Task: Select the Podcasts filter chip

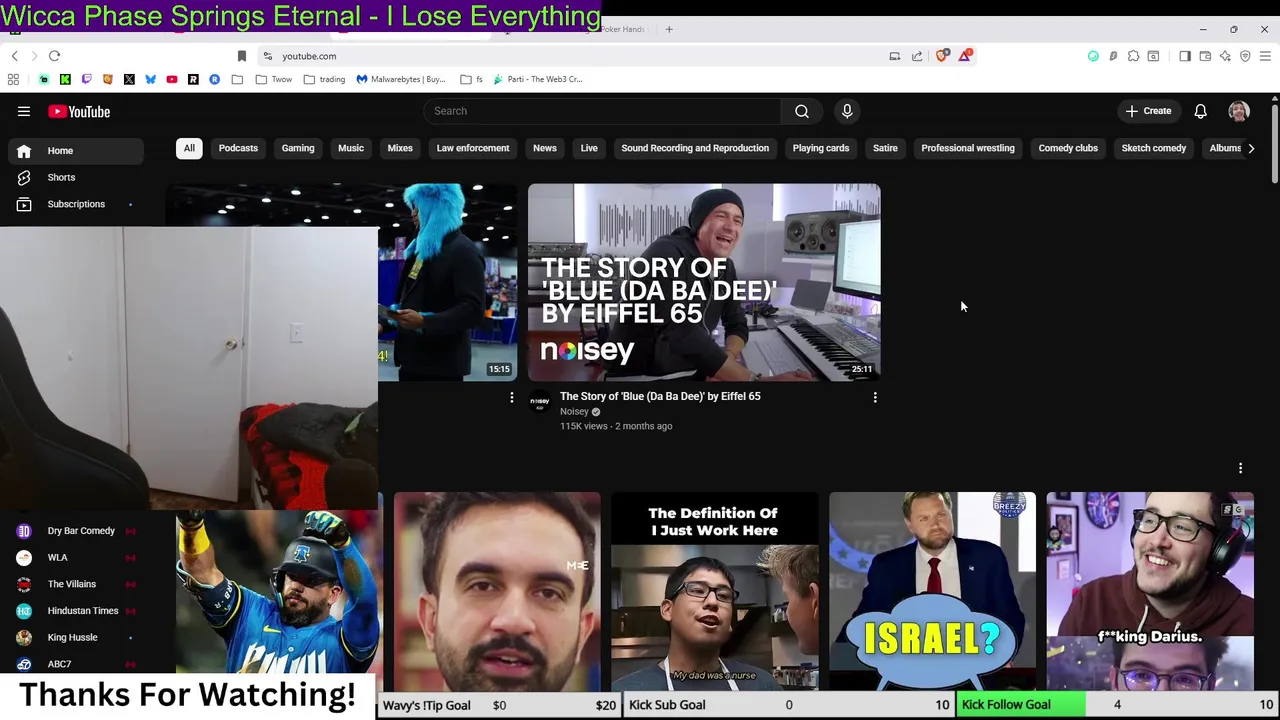Action: (x=238, y=148)
